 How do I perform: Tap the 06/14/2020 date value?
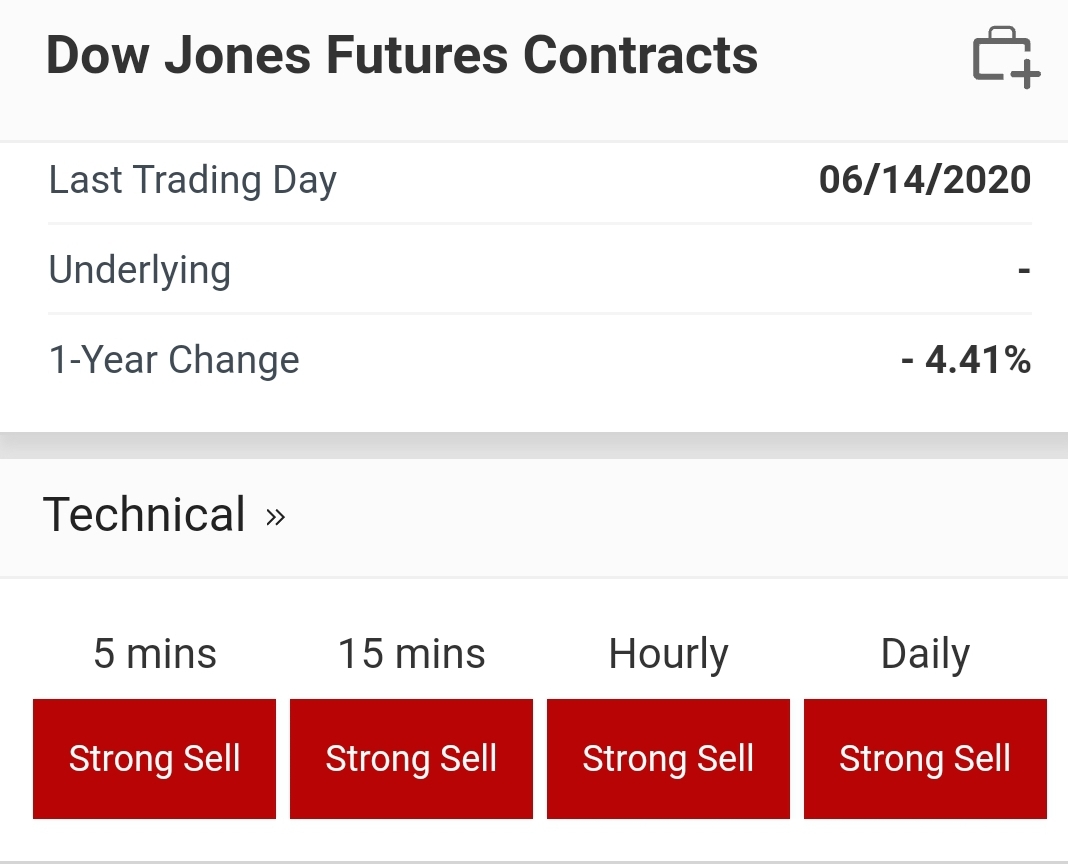click(x=925, y=180)
